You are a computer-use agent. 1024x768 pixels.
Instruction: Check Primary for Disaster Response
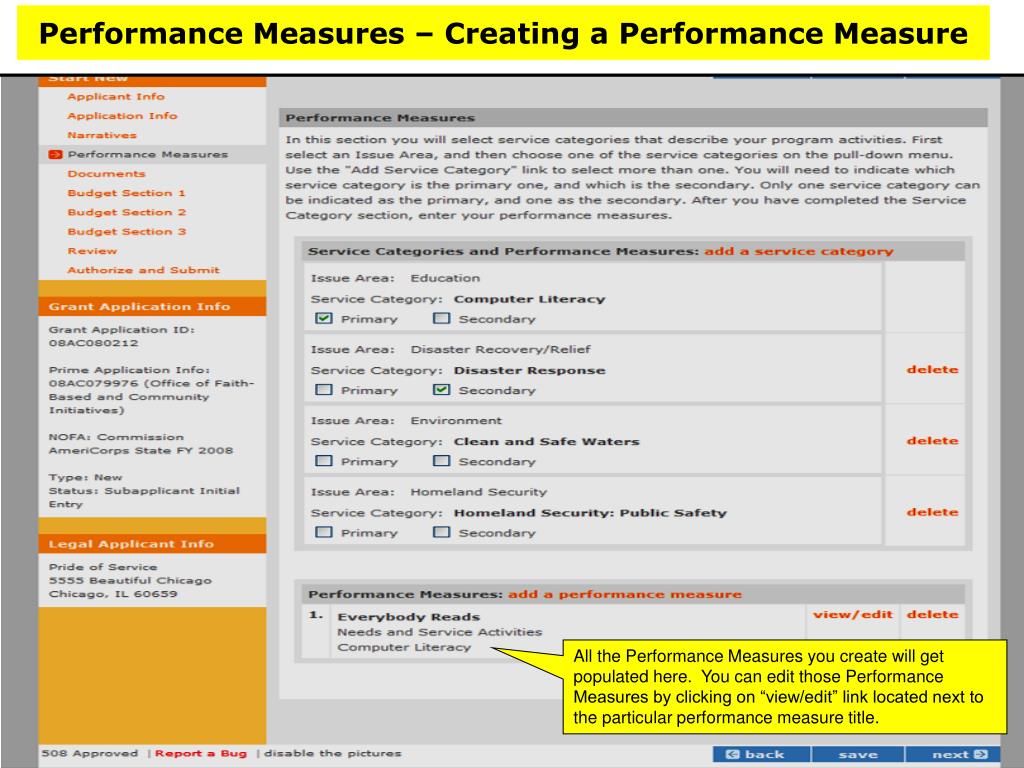point(324,389)
